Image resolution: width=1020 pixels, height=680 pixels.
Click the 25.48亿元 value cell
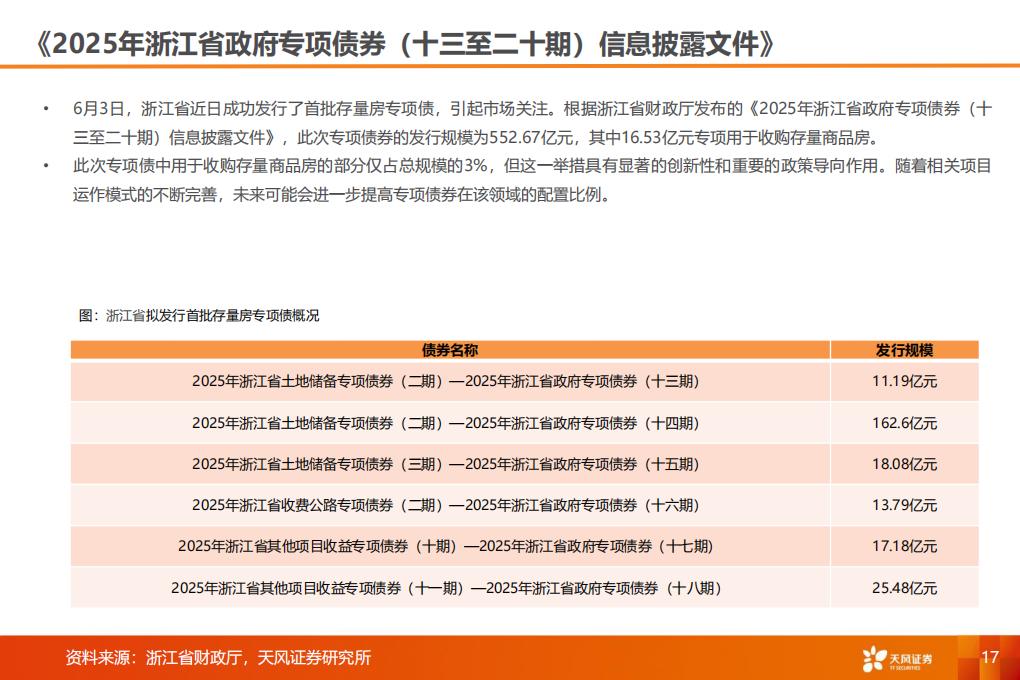[904, 588]
